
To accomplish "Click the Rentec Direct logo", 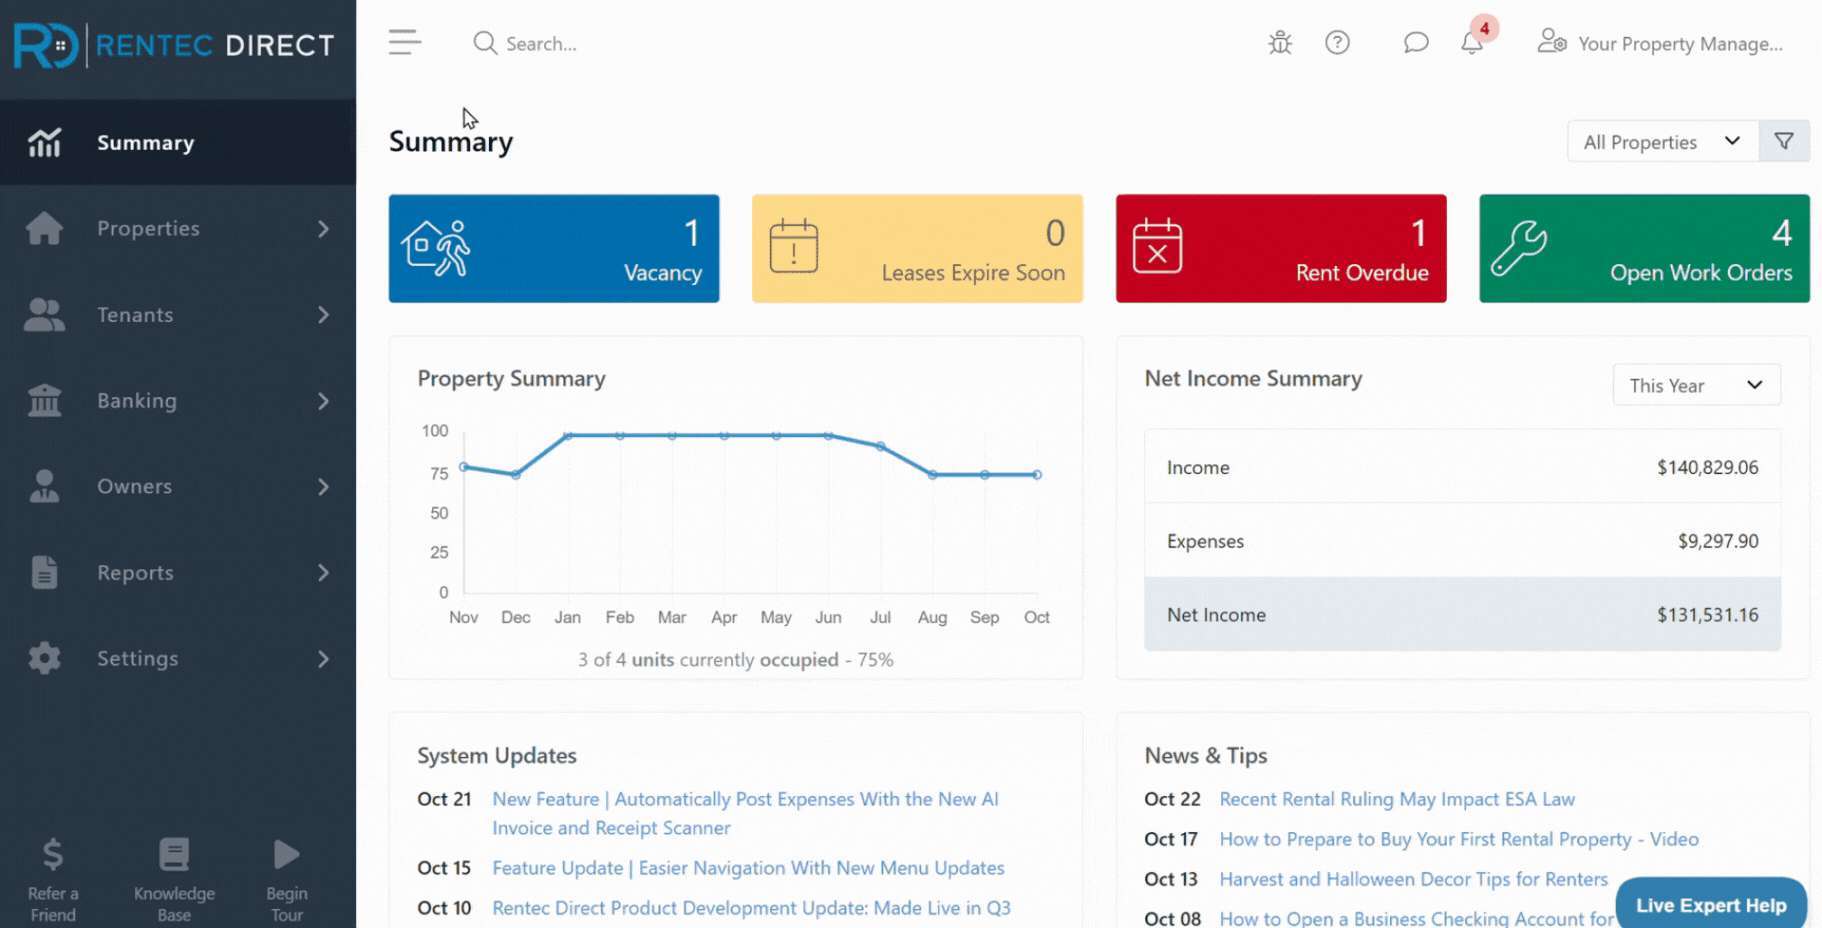I will pyautogui.click(x=174, y=45).
